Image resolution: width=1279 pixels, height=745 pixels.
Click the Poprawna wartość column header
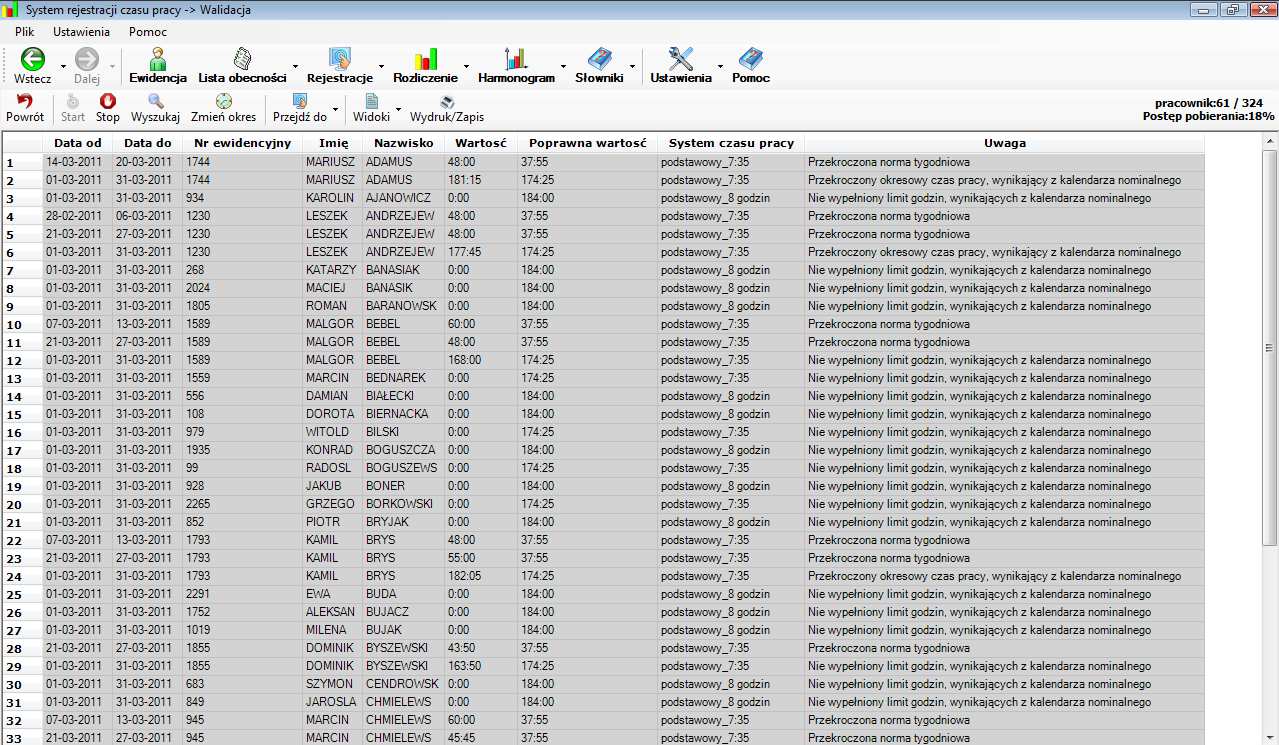(588, 143)
